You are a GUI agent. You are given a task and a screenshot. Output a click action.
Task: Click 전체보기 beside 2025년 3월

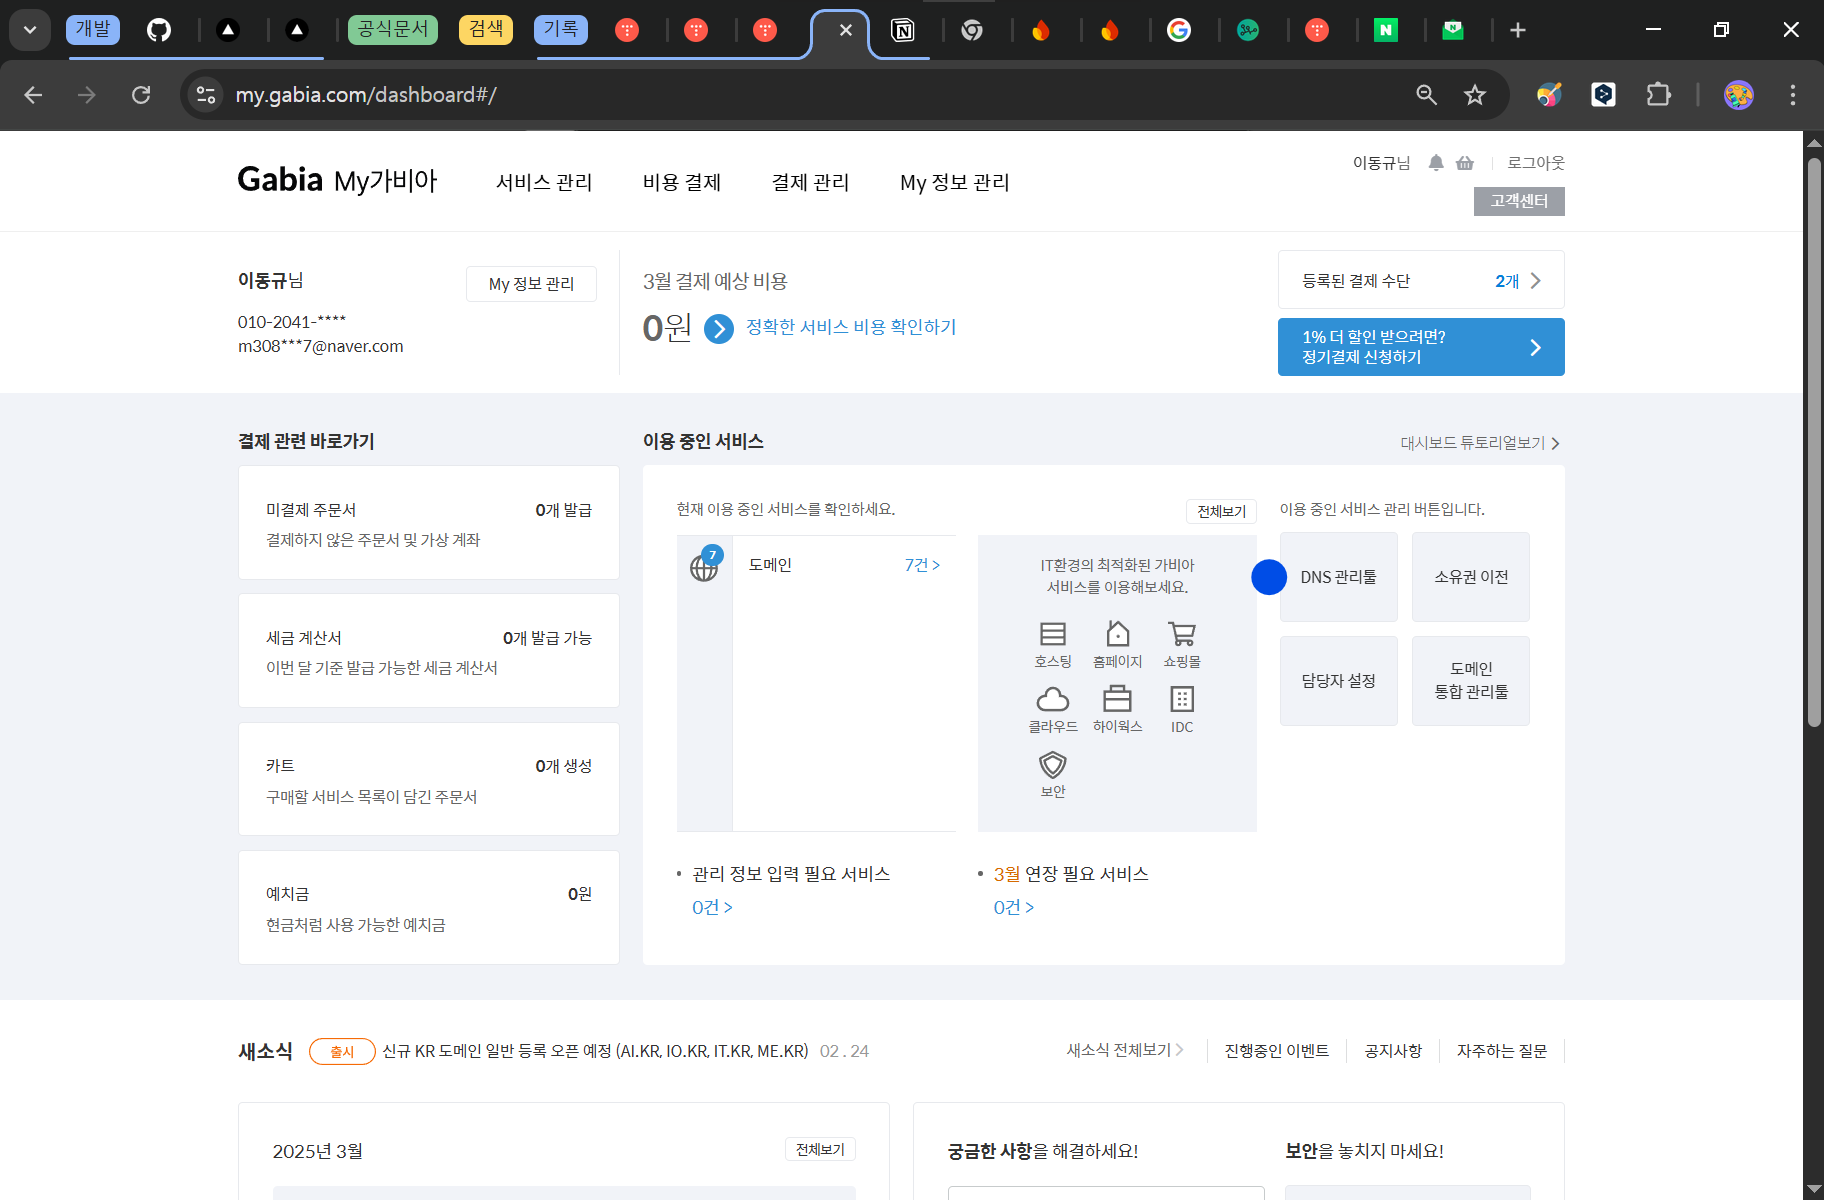[x=820, y=1150]
